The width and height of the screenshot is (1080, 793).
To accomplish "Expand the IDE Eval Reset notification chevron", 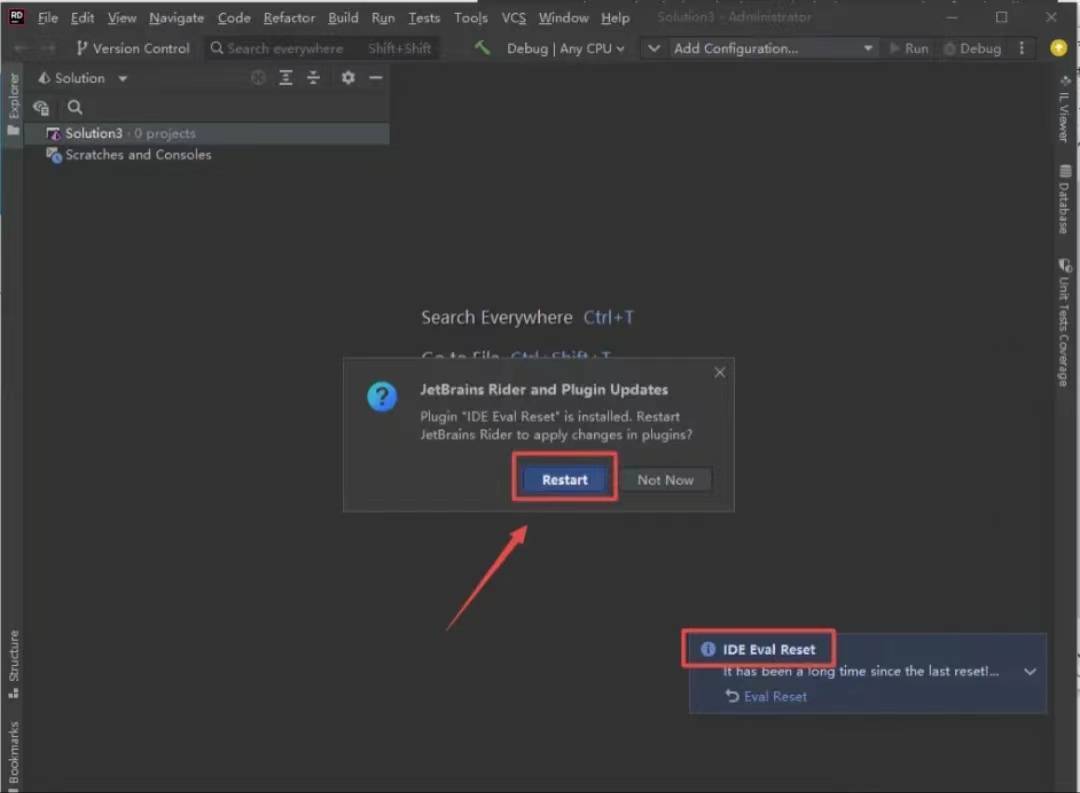I will [1030, 671].
